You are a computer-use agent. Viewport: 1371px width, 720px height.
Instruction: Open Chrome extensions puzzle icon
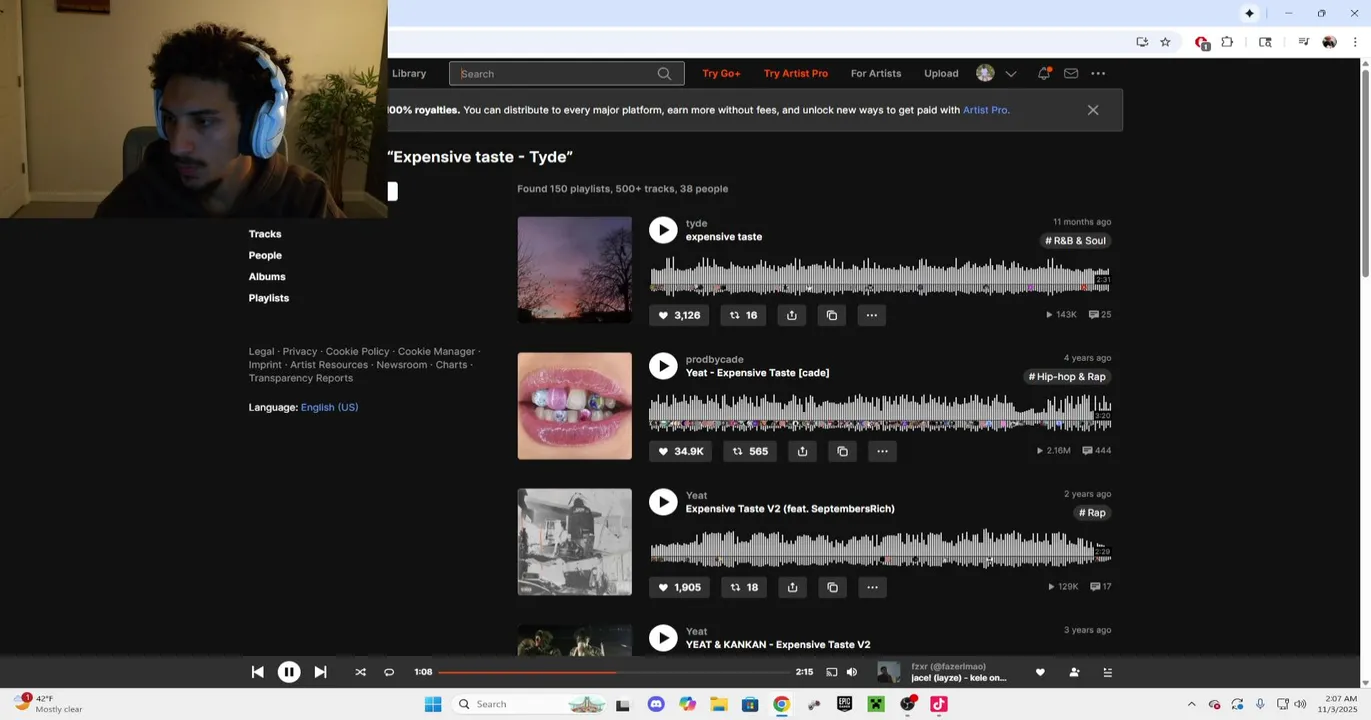tap(1227, 42)
